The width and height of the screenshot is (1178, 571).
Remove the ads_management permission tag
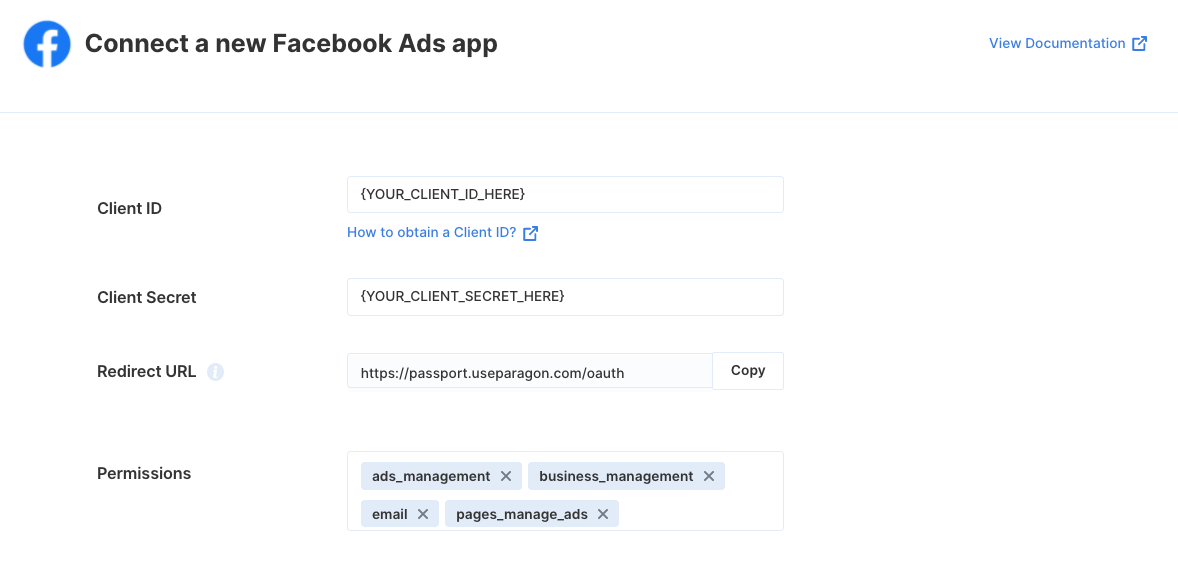506,476
